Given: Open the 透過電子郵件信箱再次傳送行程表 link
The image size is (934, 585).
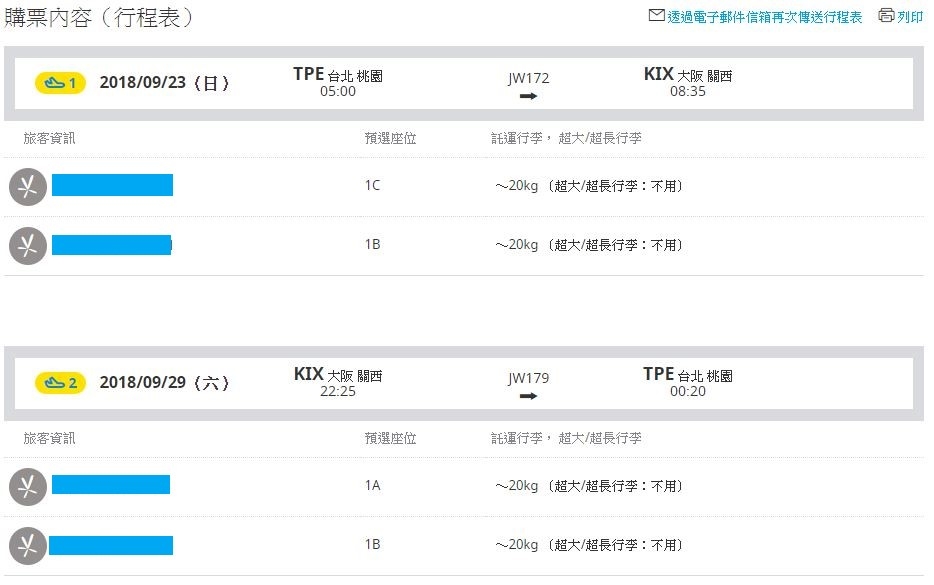Looking at the screenshot, I should tap(764, 17).
